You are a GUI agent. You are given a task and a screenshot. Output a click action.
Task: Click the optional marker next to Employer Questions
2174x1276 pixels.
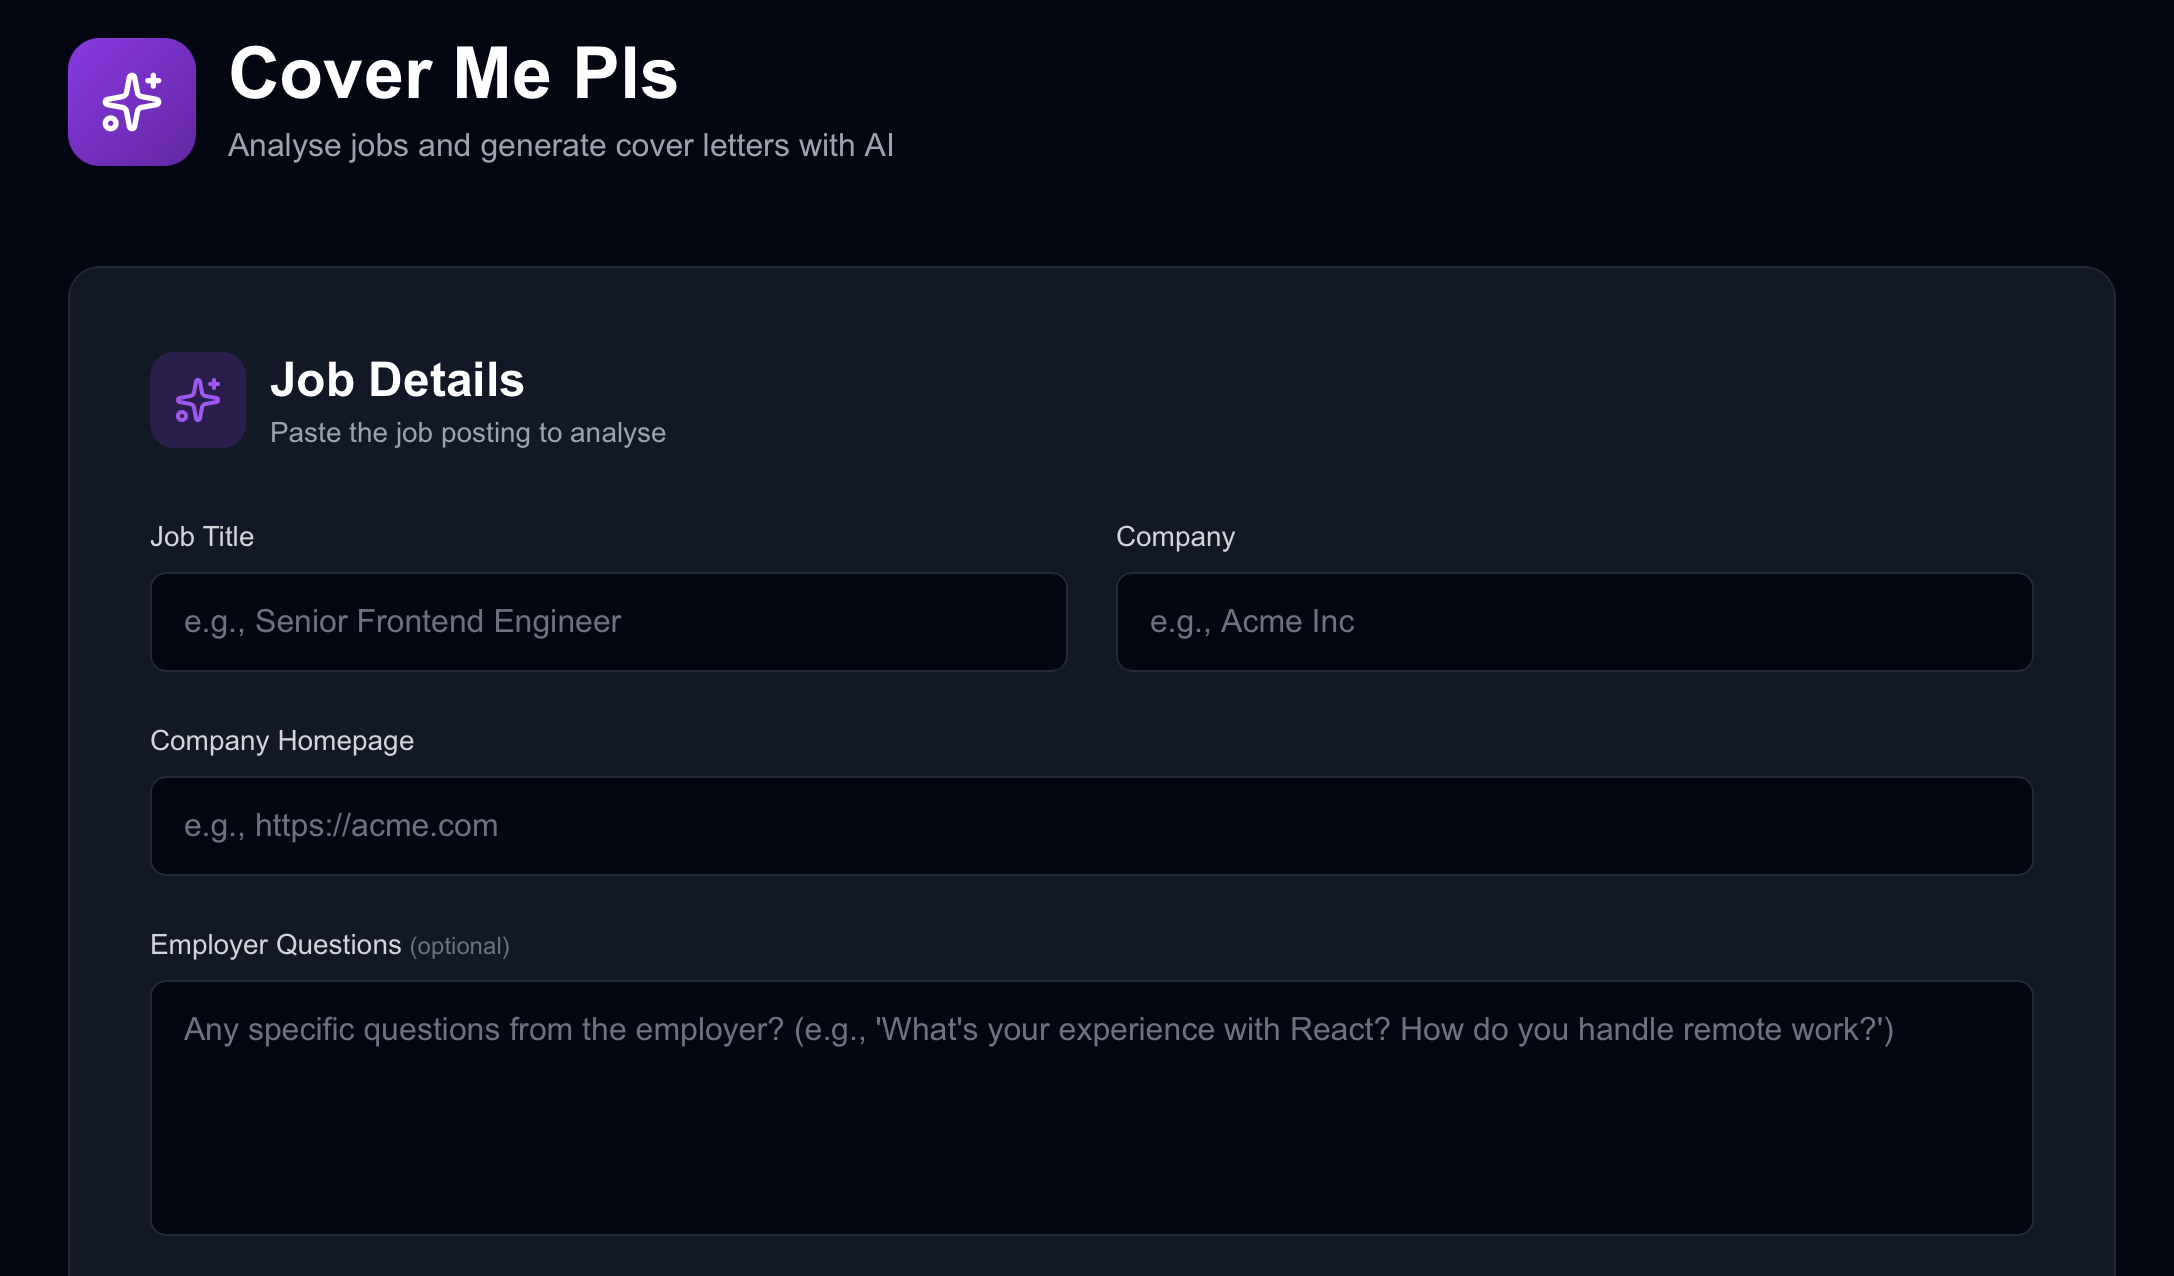[459, 945]
